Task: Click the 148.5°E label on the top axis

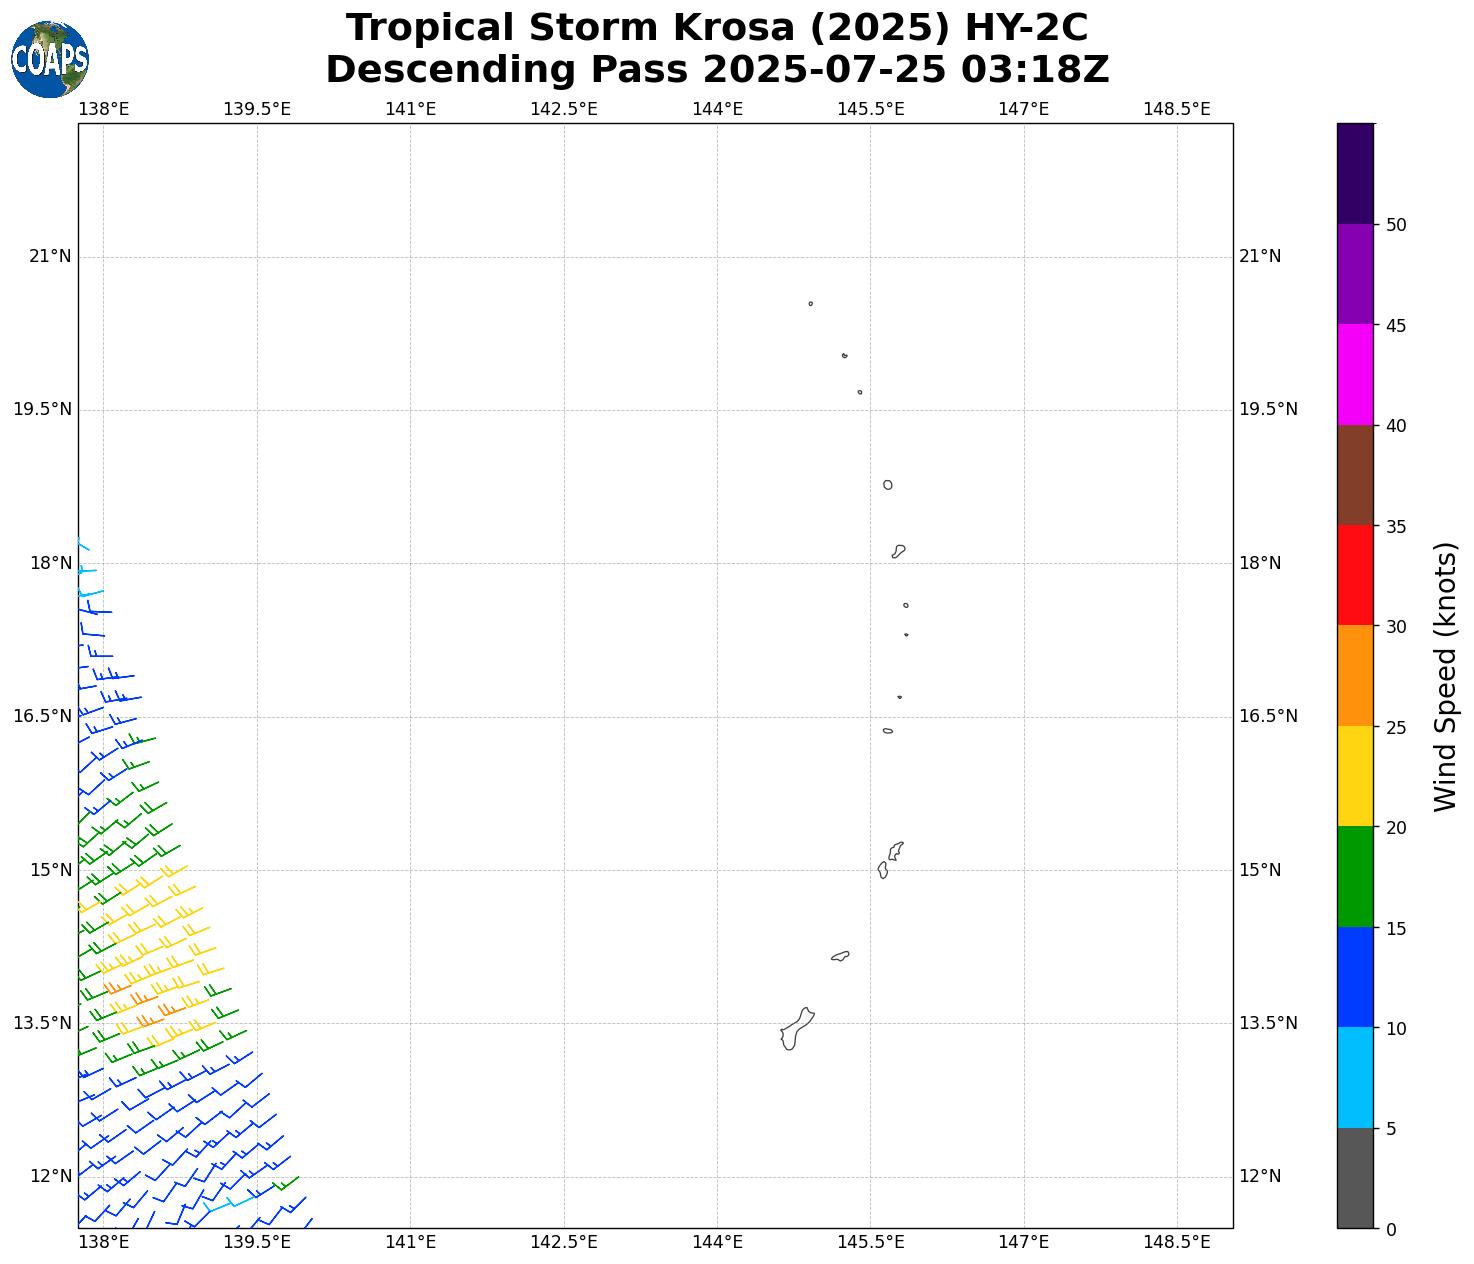Action: 1177,109
